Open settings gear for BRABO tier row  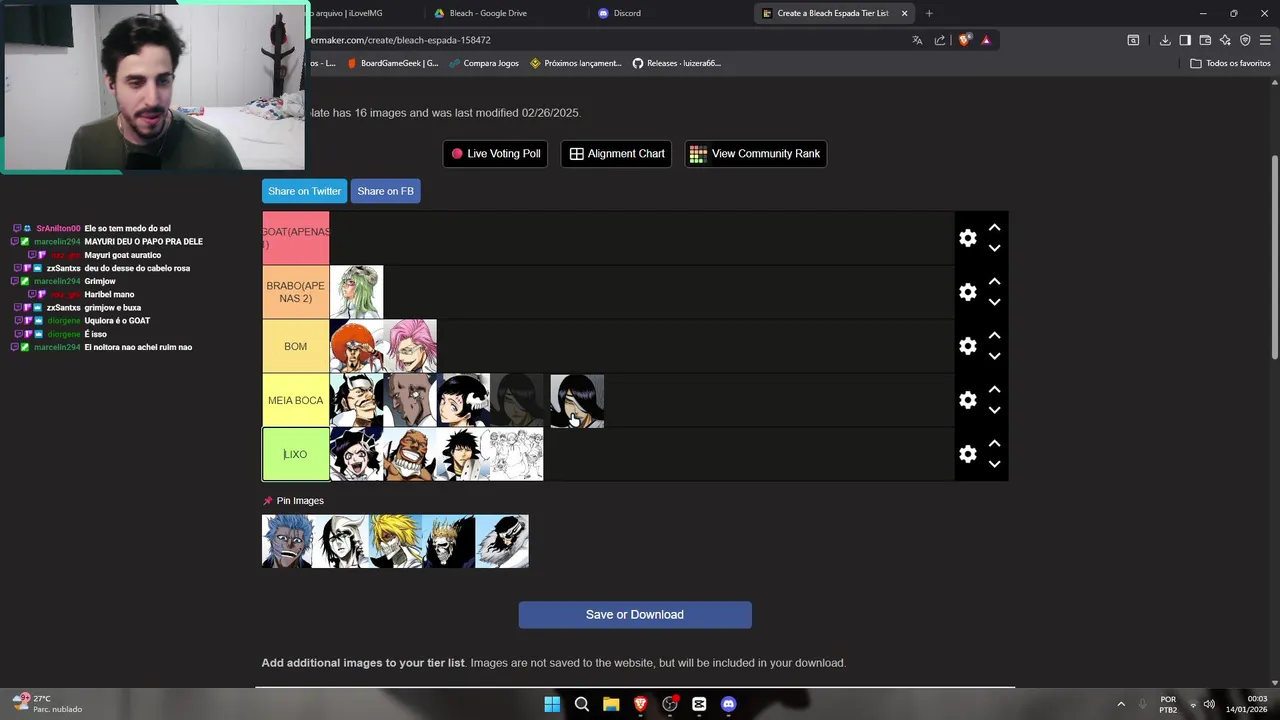click(x=967, y=292)
